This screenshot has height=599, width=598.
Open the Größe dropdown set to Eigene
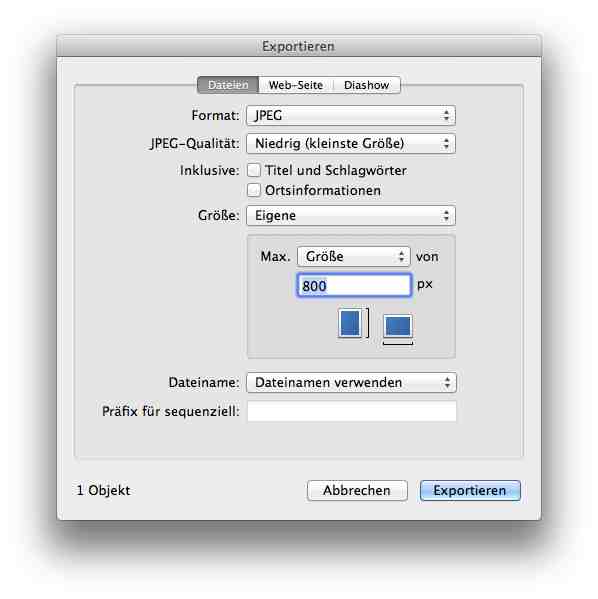pos(351,215)
